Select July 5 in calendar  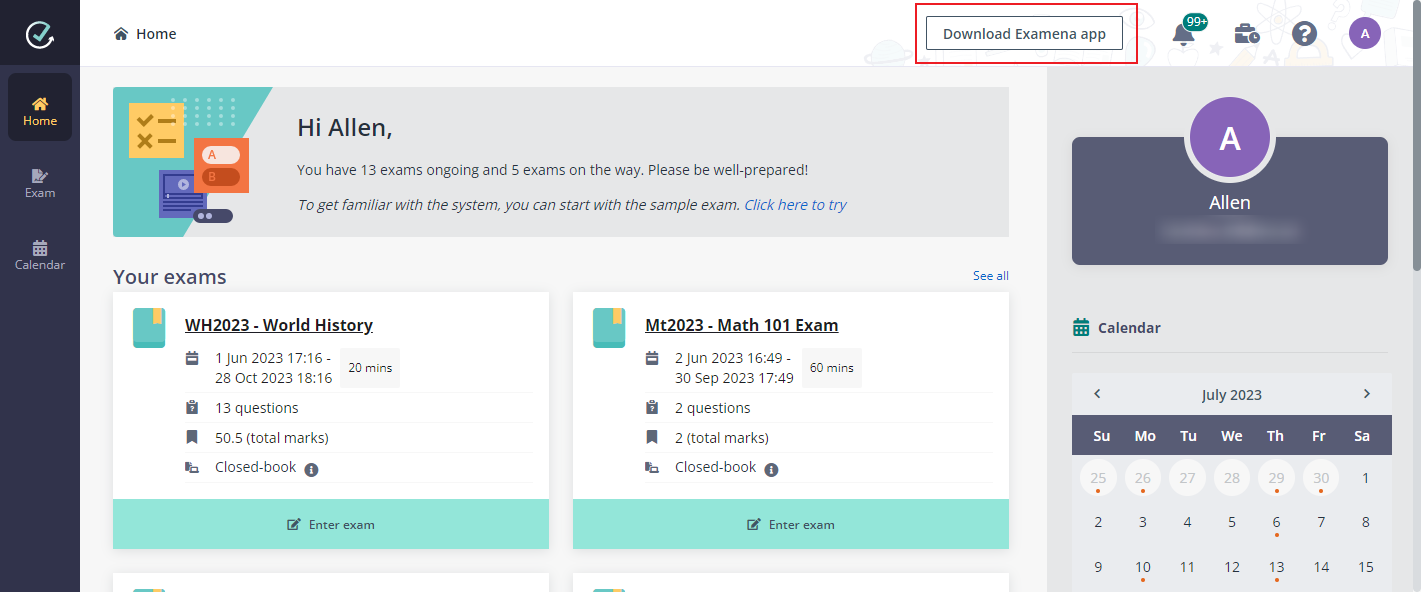[1232, 522]
